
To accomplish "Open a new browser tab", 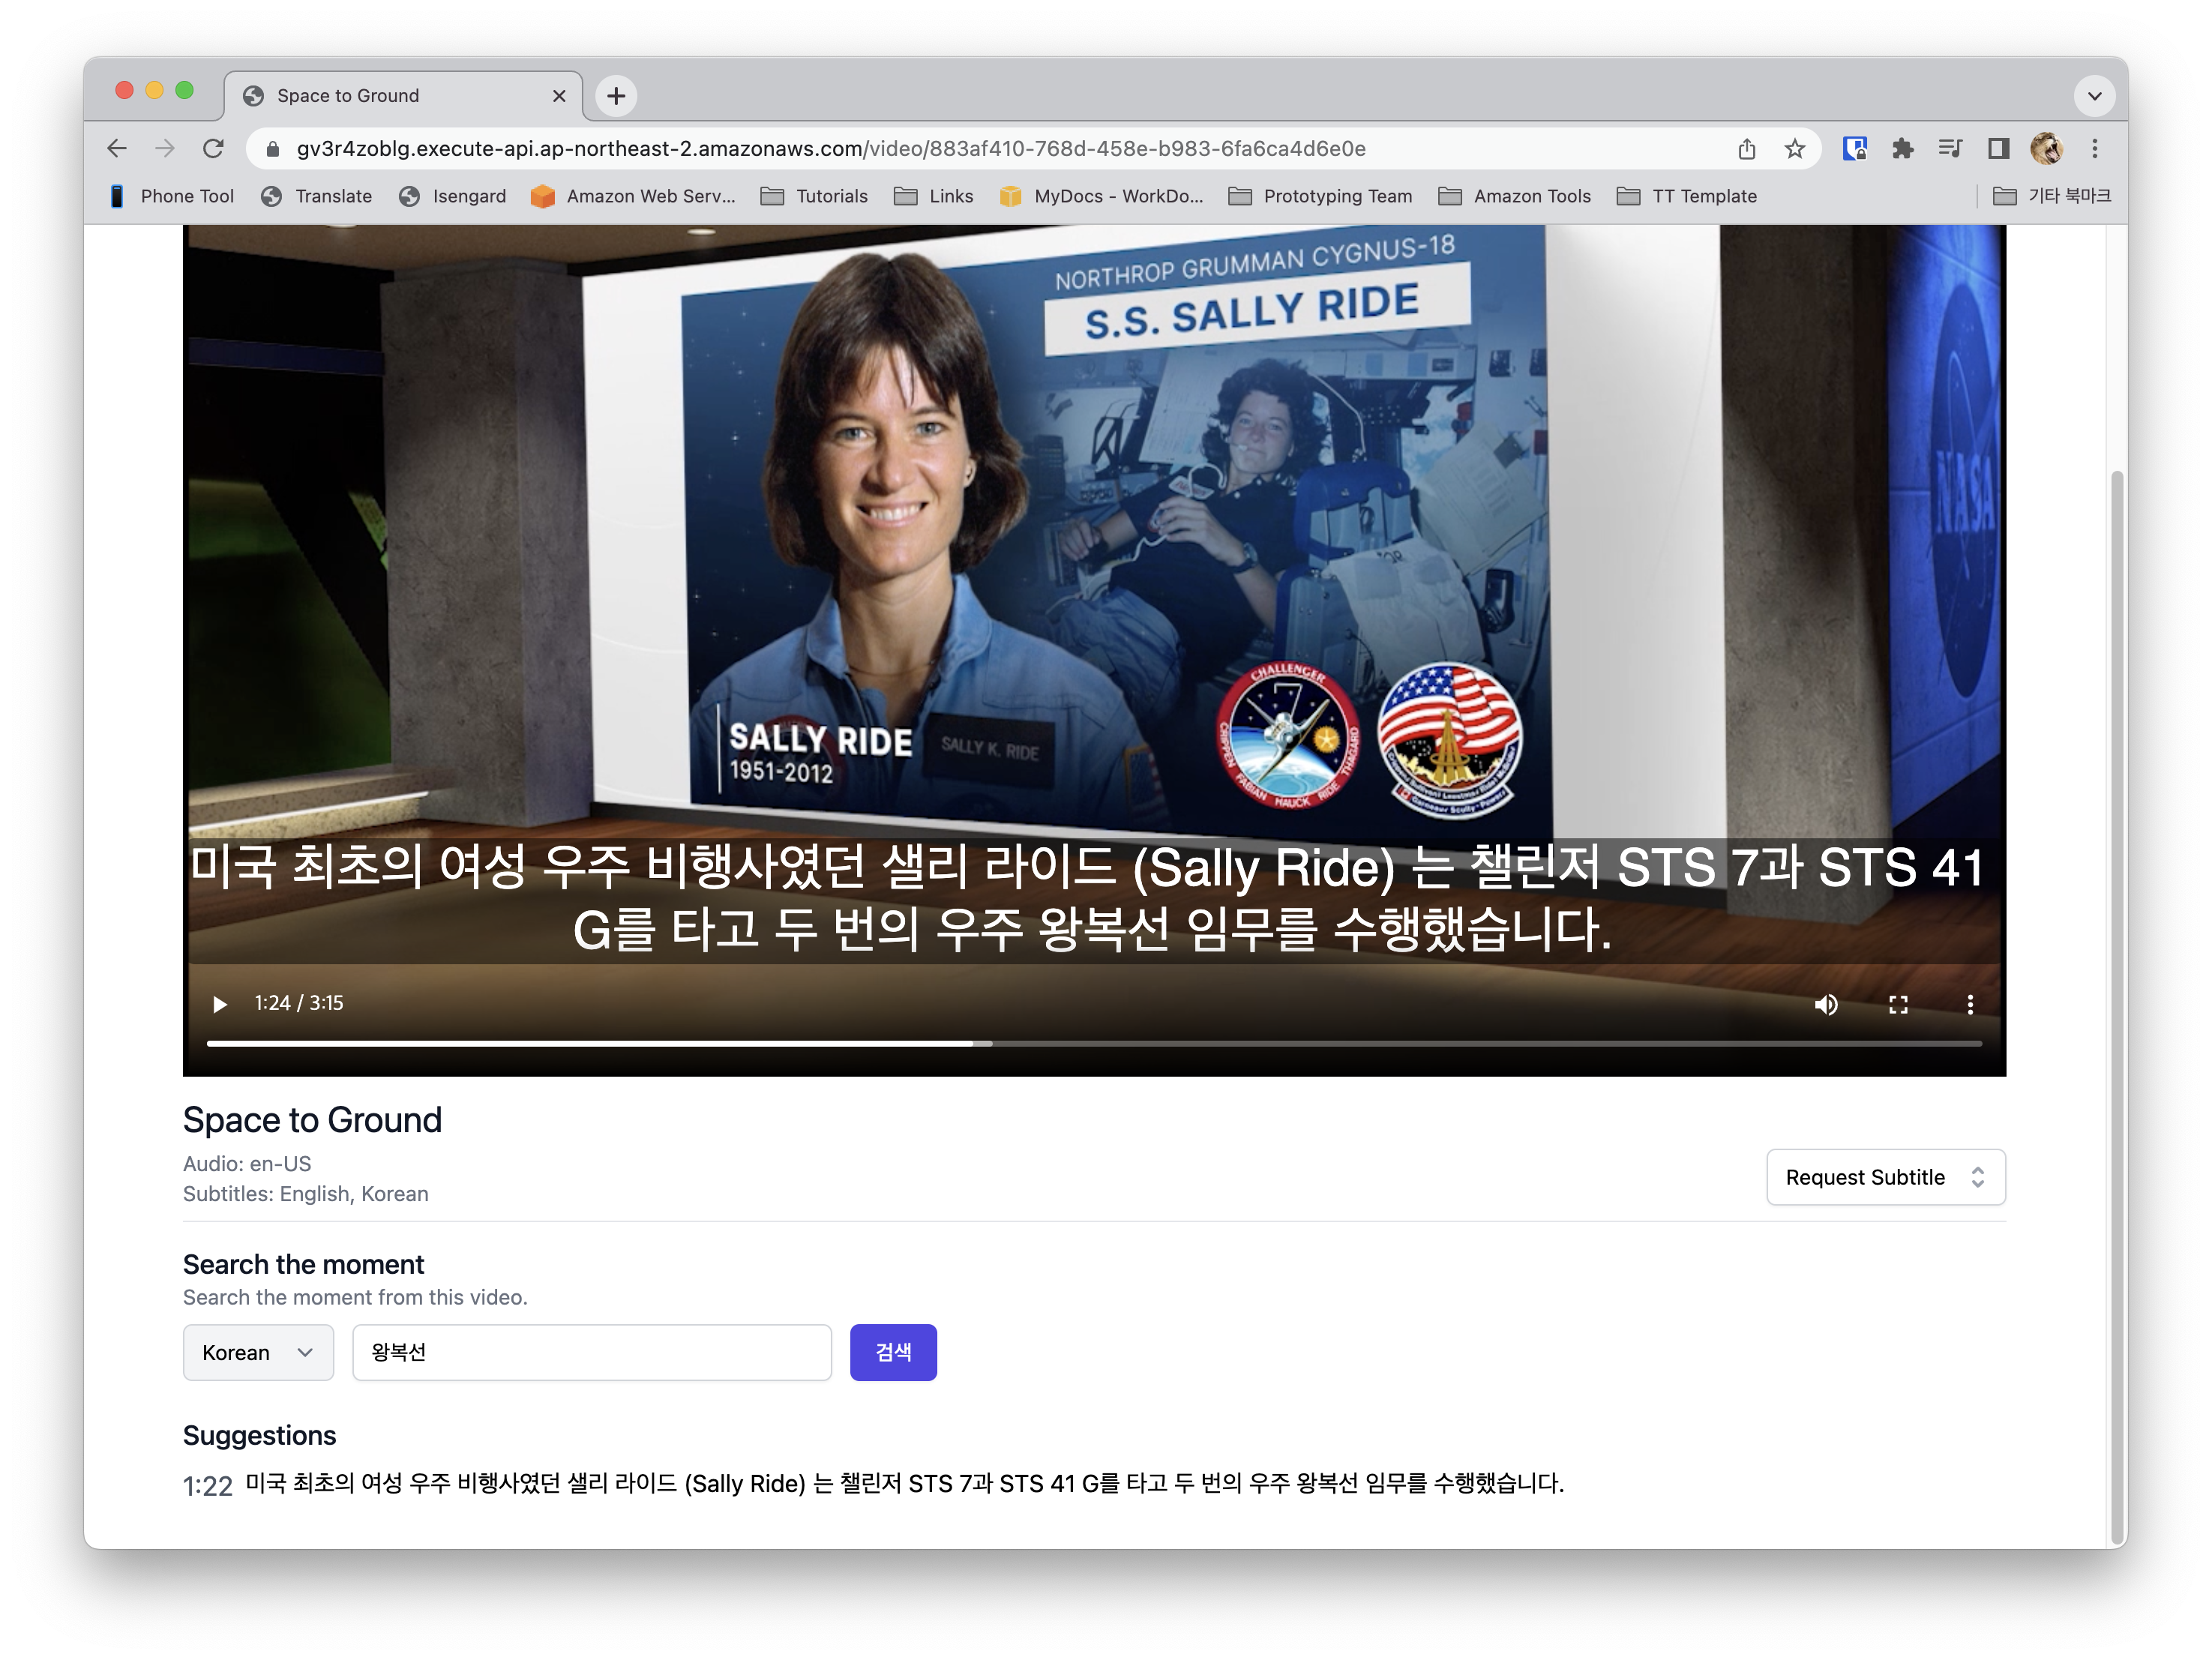I will click(x=616, y=96).
